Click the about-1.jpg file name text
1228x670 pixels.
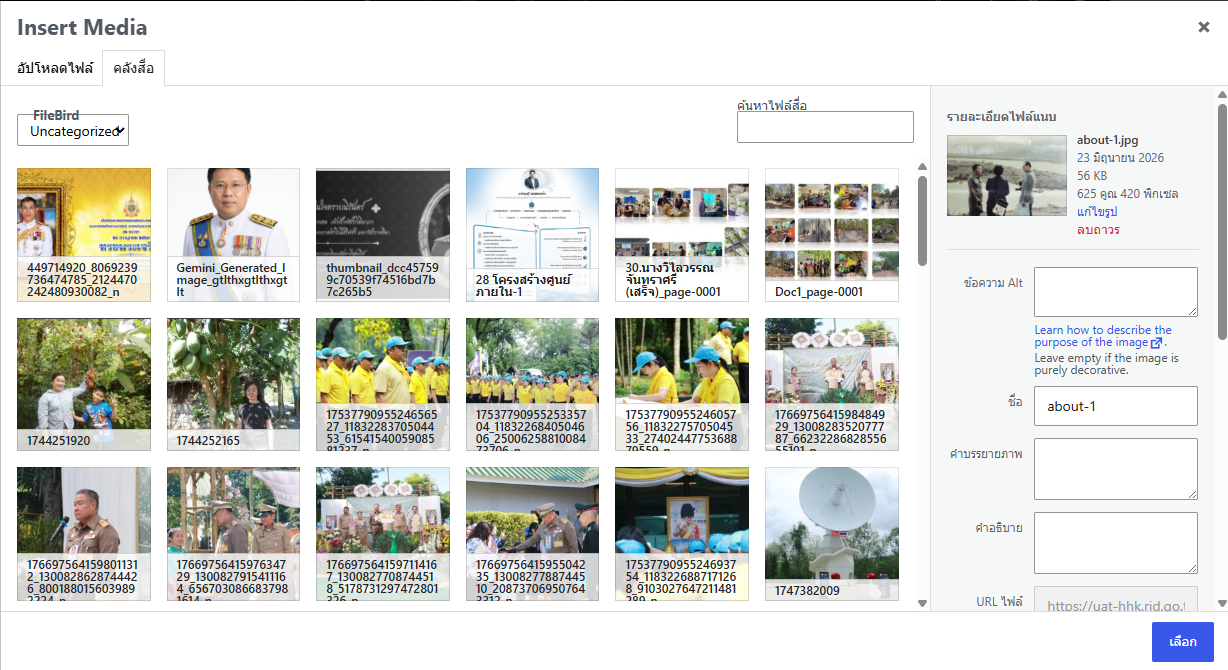[1108, 140]
